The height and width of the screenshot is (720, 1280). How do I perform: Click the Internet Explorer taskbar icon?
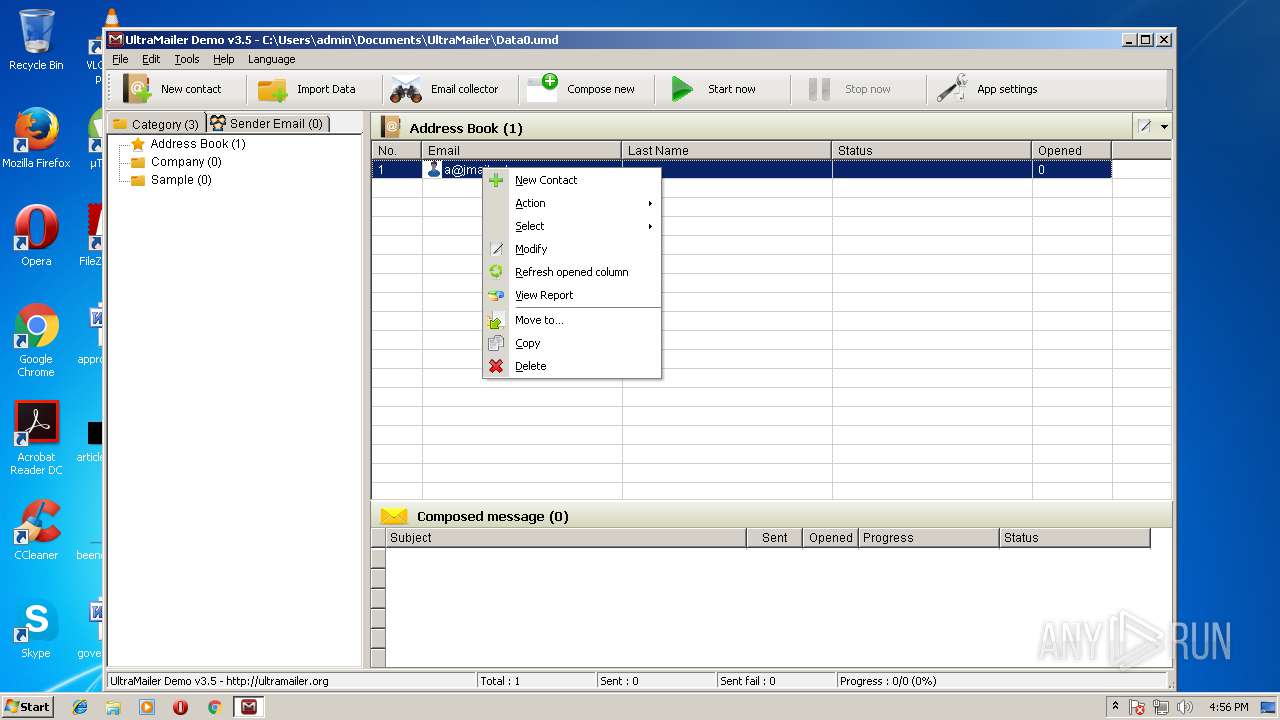[80, 707]
